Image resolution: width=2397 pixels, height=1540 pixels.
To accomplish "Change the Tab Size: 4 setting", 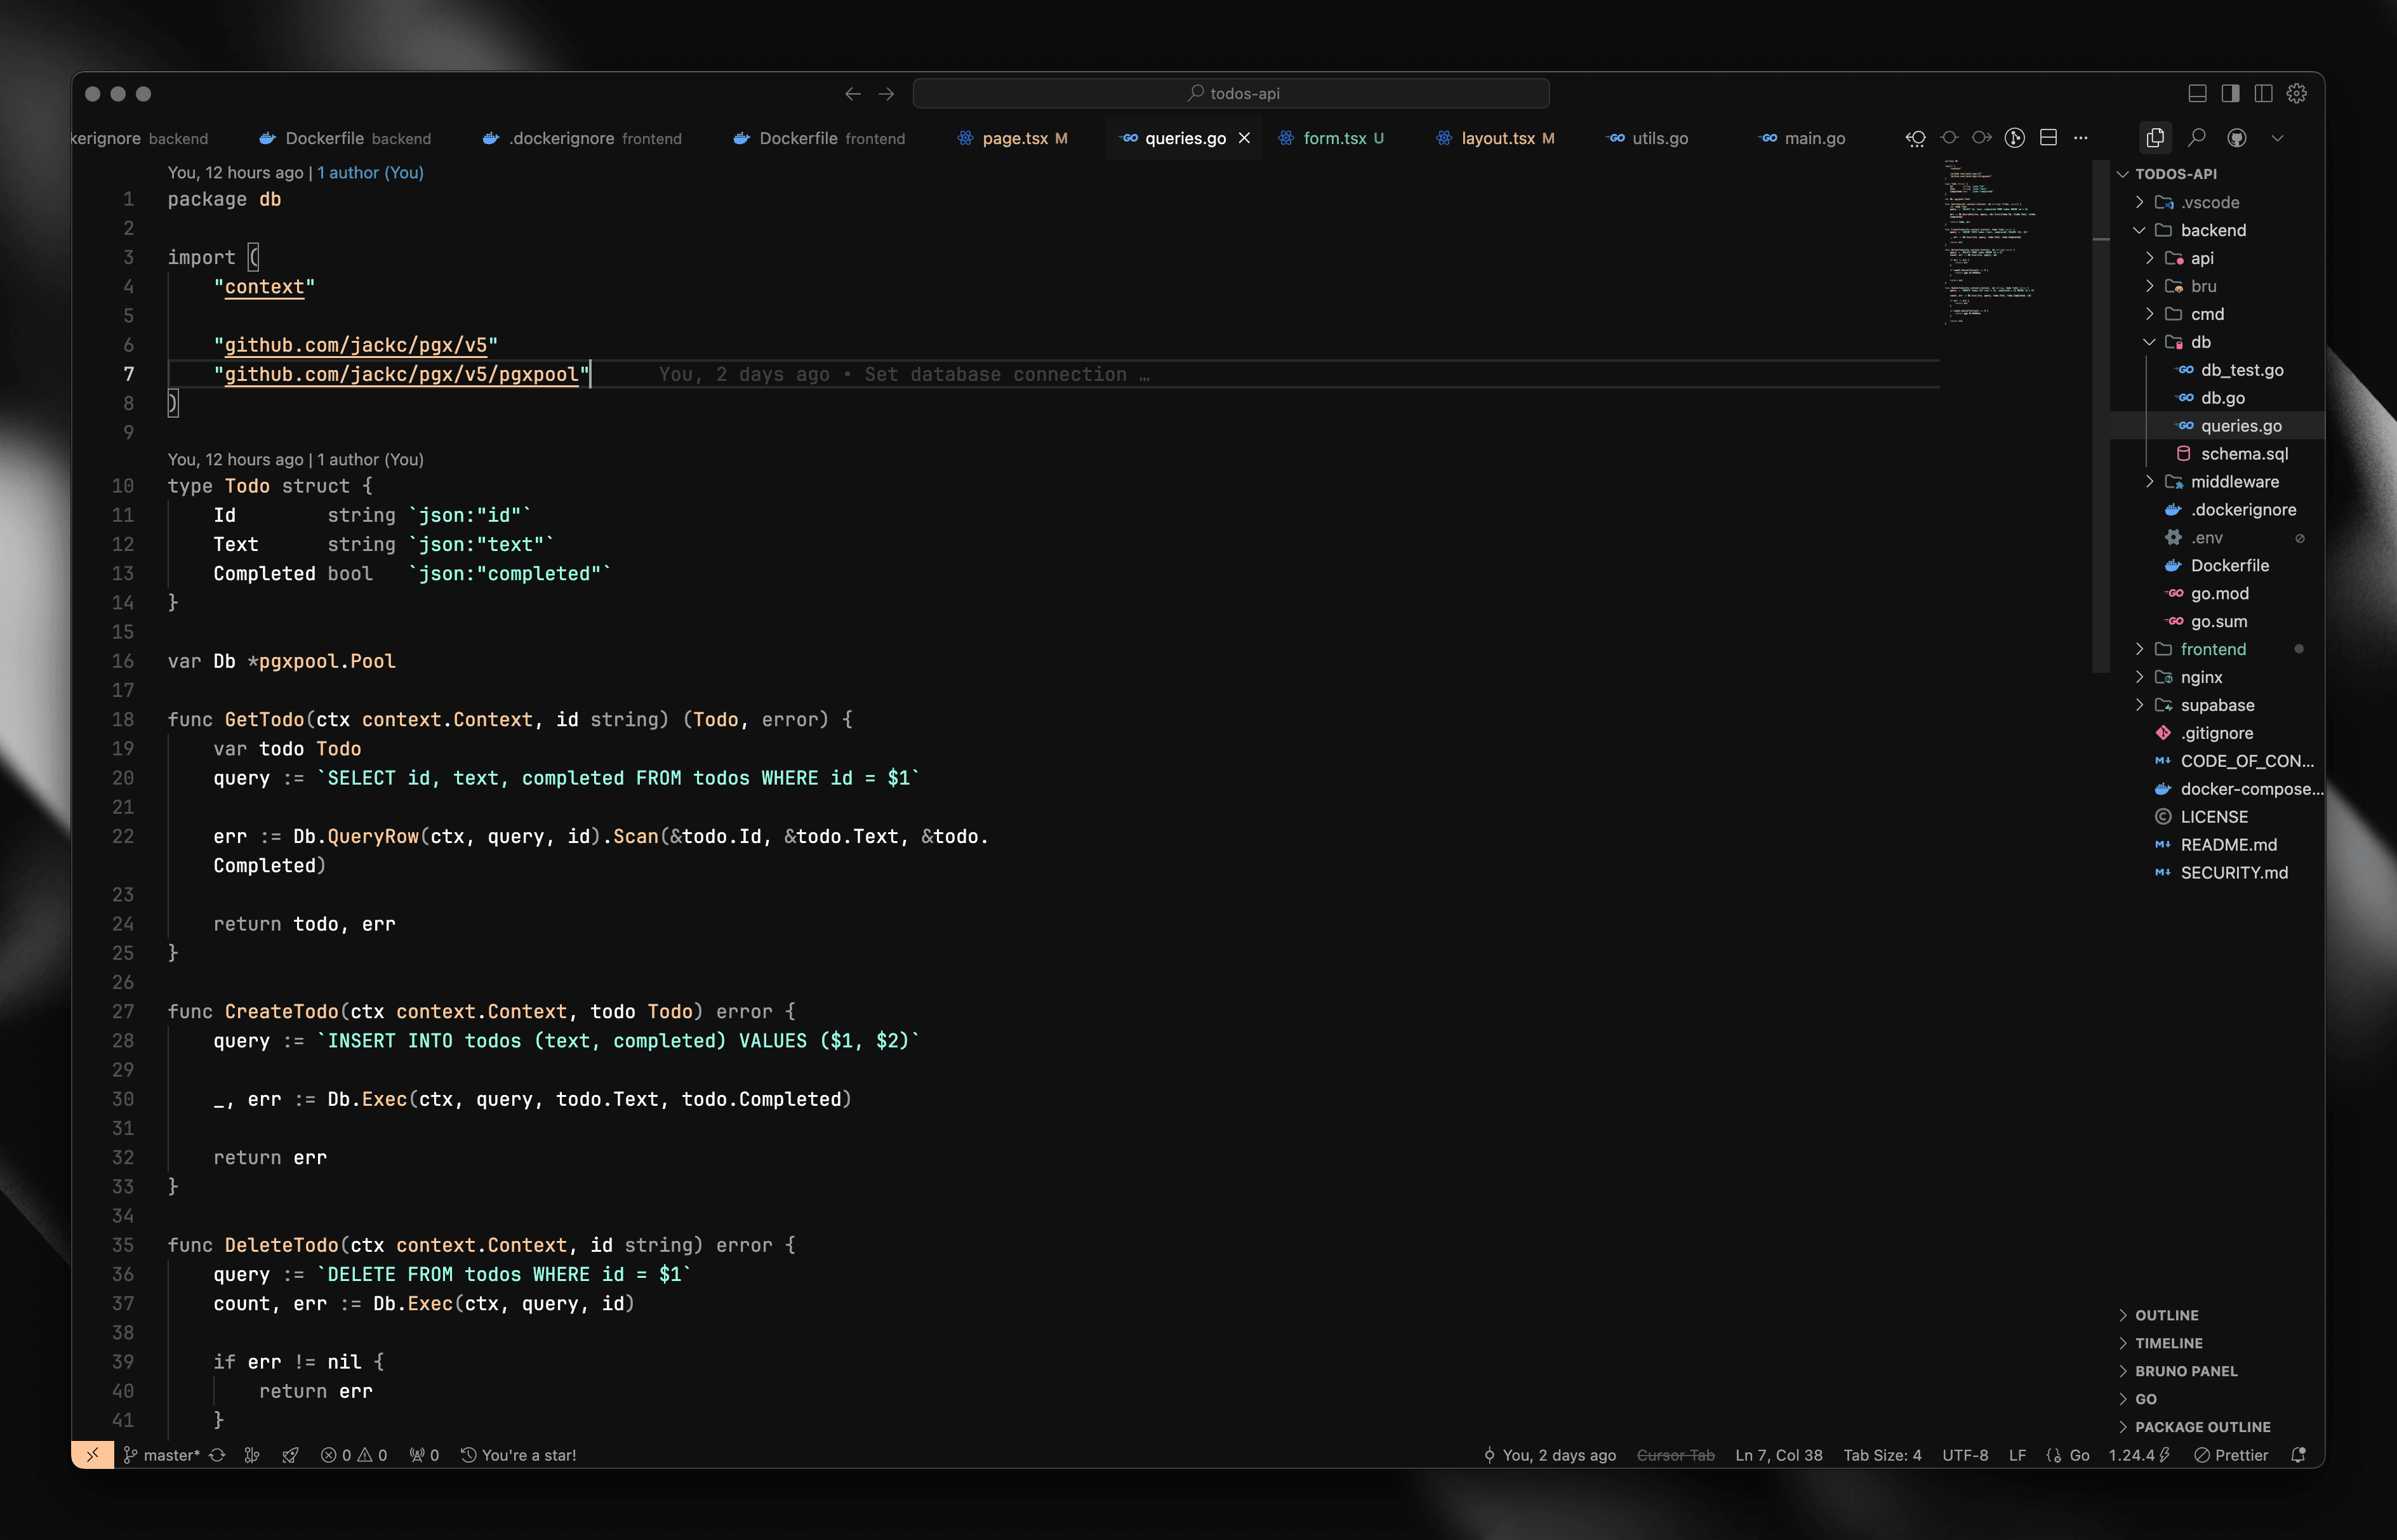I will point(1882,1455).
